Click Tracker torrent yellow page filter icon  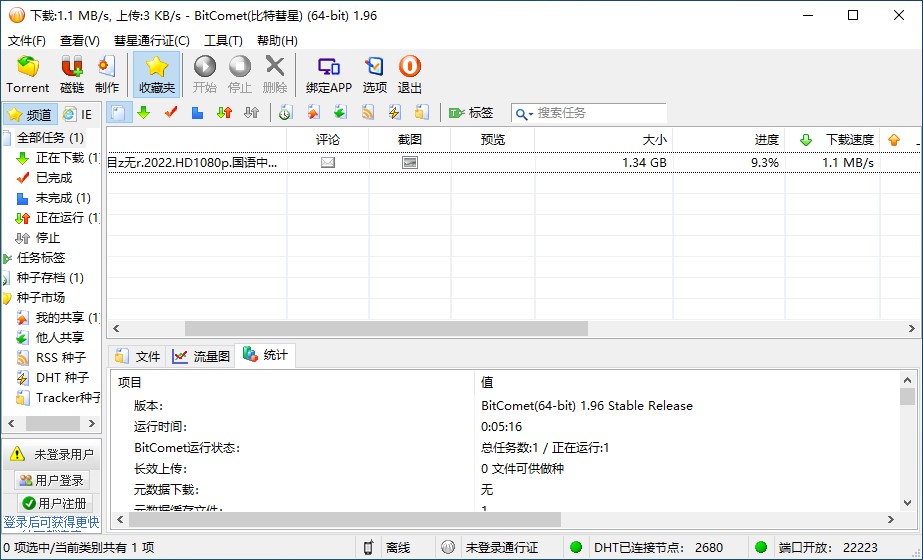coord(421,112)
